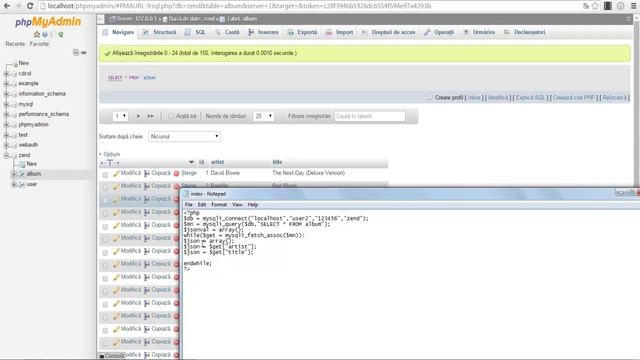The image size is (640, 360).
Task: Enable the Arată tot checkbox
Action: 171,116
